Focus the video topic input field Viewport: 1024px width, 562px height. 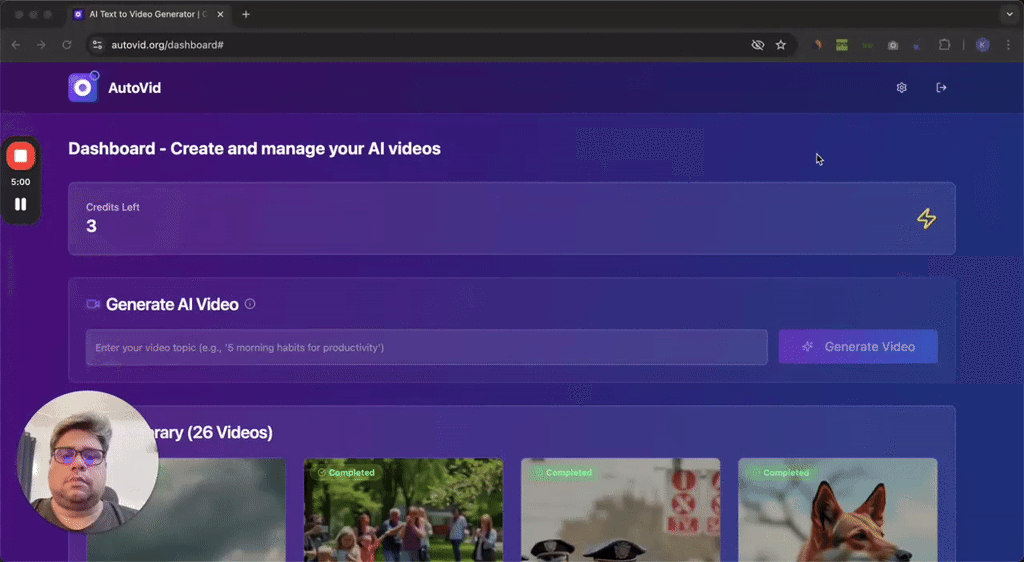coord(426,347)
